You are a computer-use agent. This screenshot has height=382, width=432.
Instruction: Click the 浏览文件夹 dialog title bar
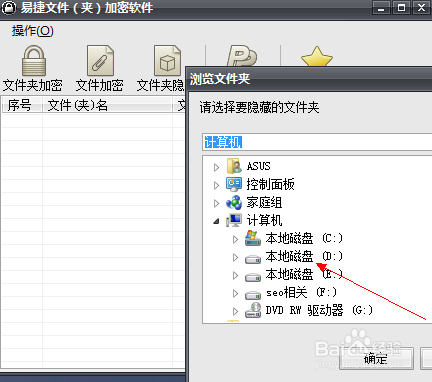pyautogui.click(x=310, y=79)
